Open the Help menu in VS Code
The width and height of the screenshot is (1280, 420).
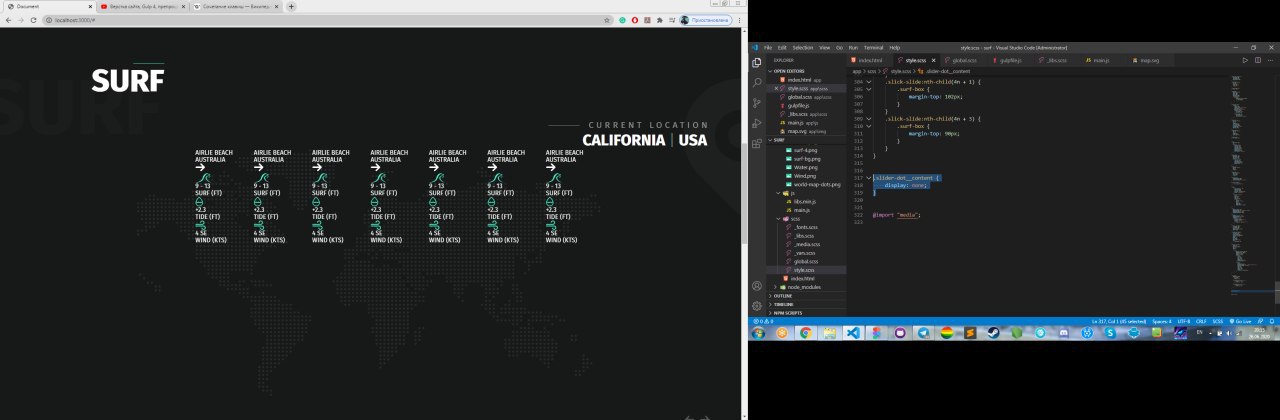point(894,47)
